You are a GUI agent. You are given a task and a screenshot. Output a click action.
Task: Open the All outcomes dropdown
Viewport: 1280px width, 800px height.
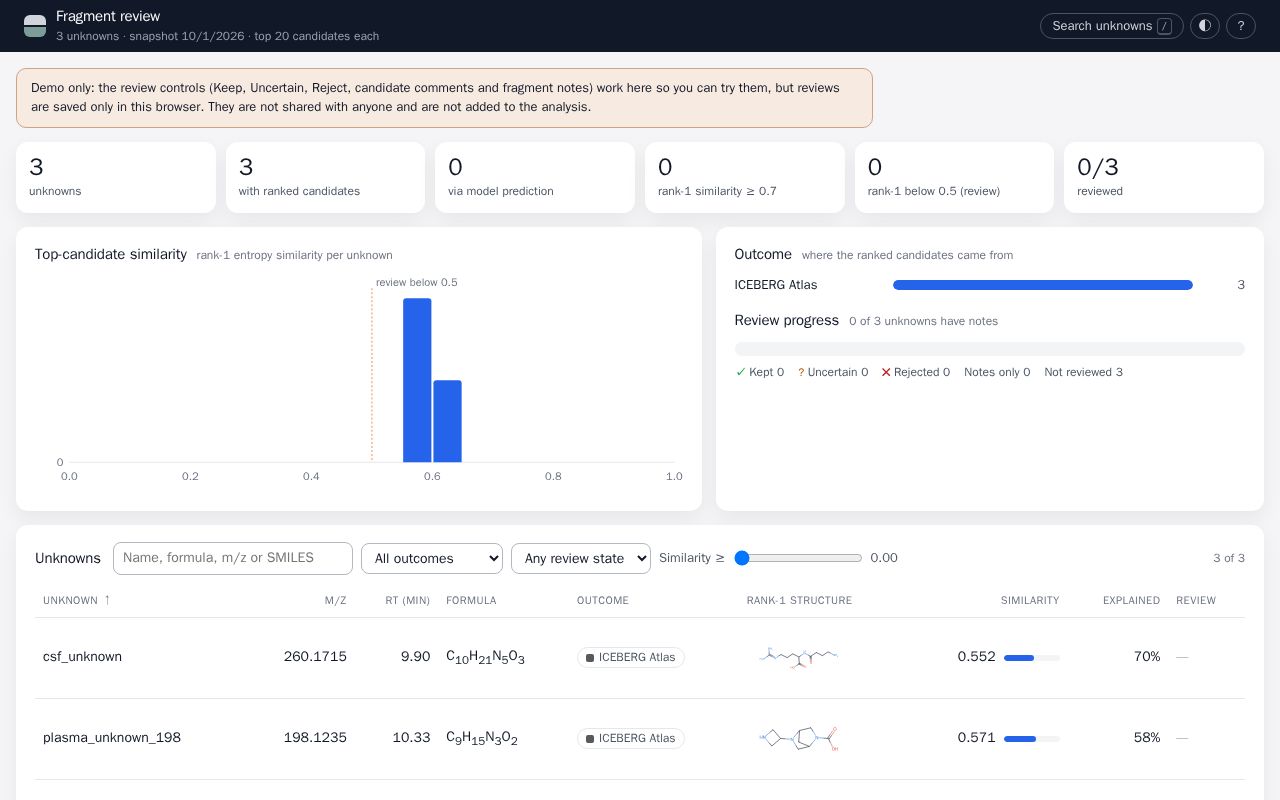pos(432,558)
